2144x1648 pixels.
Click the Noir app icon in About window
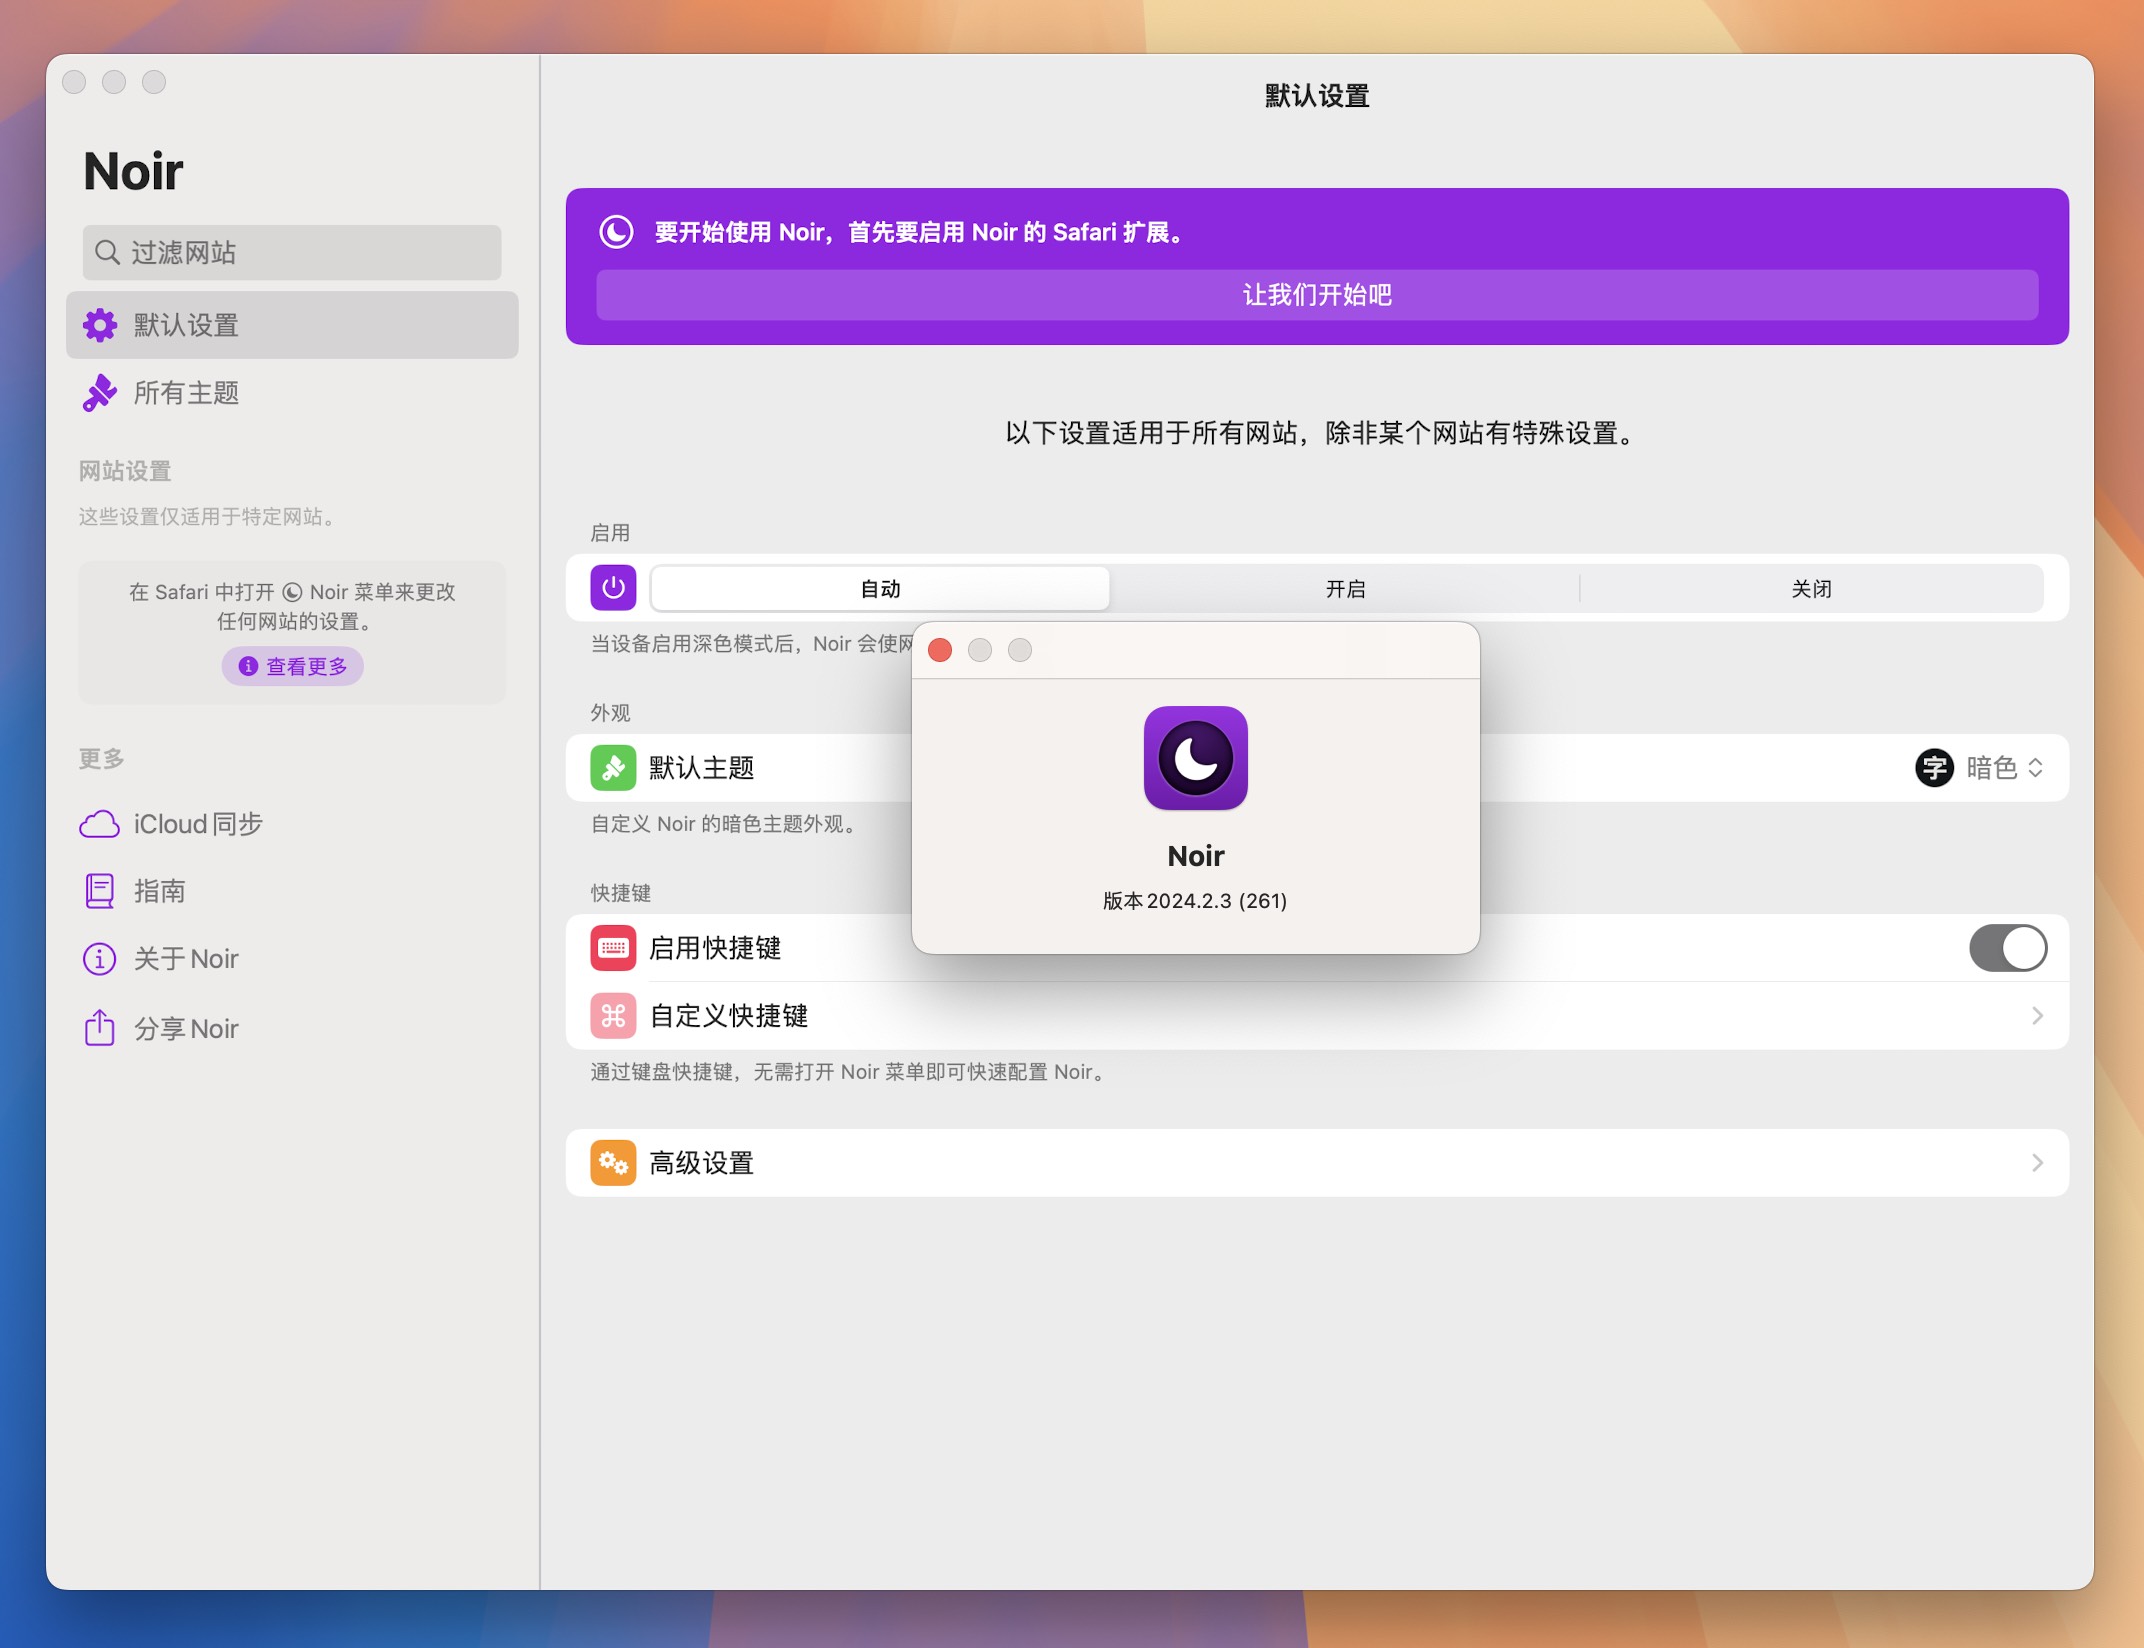1196,758
